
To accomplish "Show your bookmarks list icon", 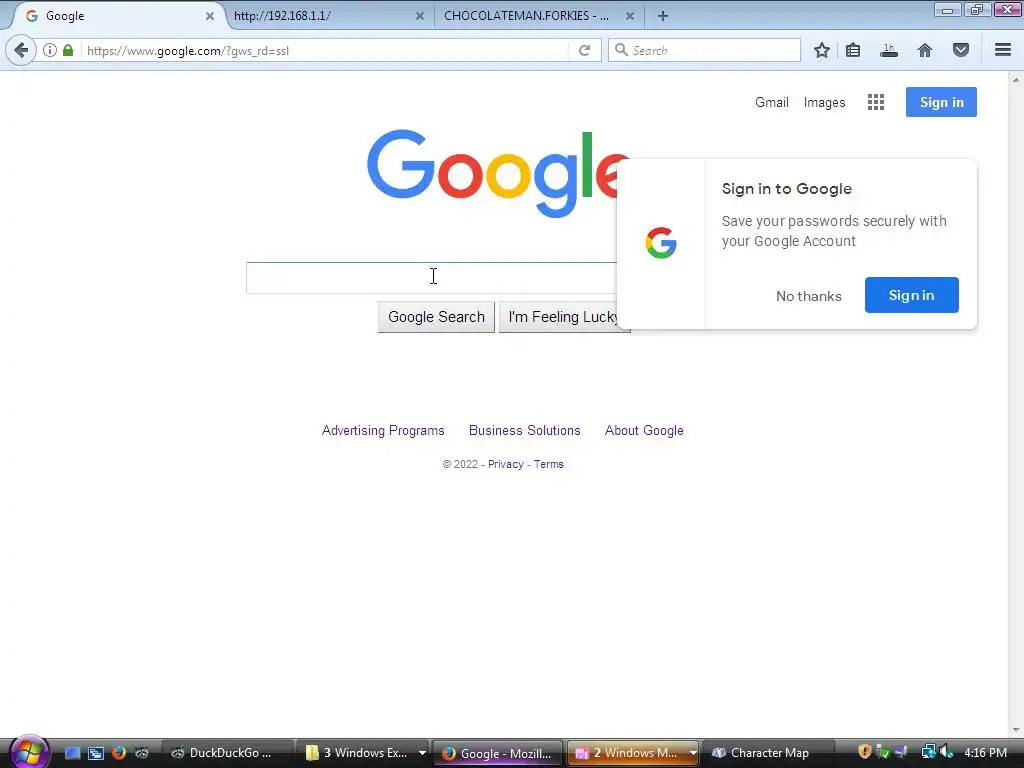I will point(853,50).
